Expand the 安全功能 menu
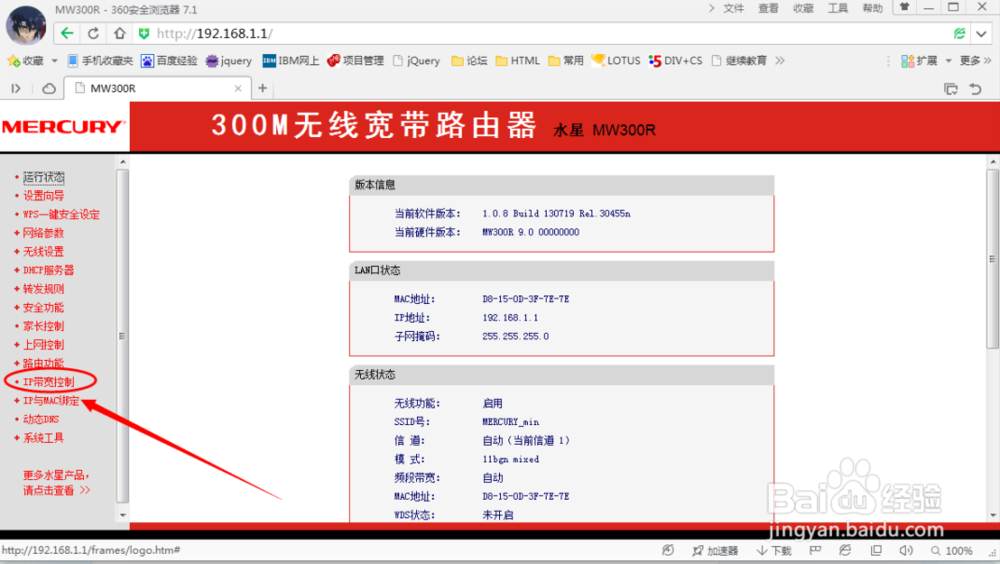This screenshot has width=1000, height=564. 43,307
